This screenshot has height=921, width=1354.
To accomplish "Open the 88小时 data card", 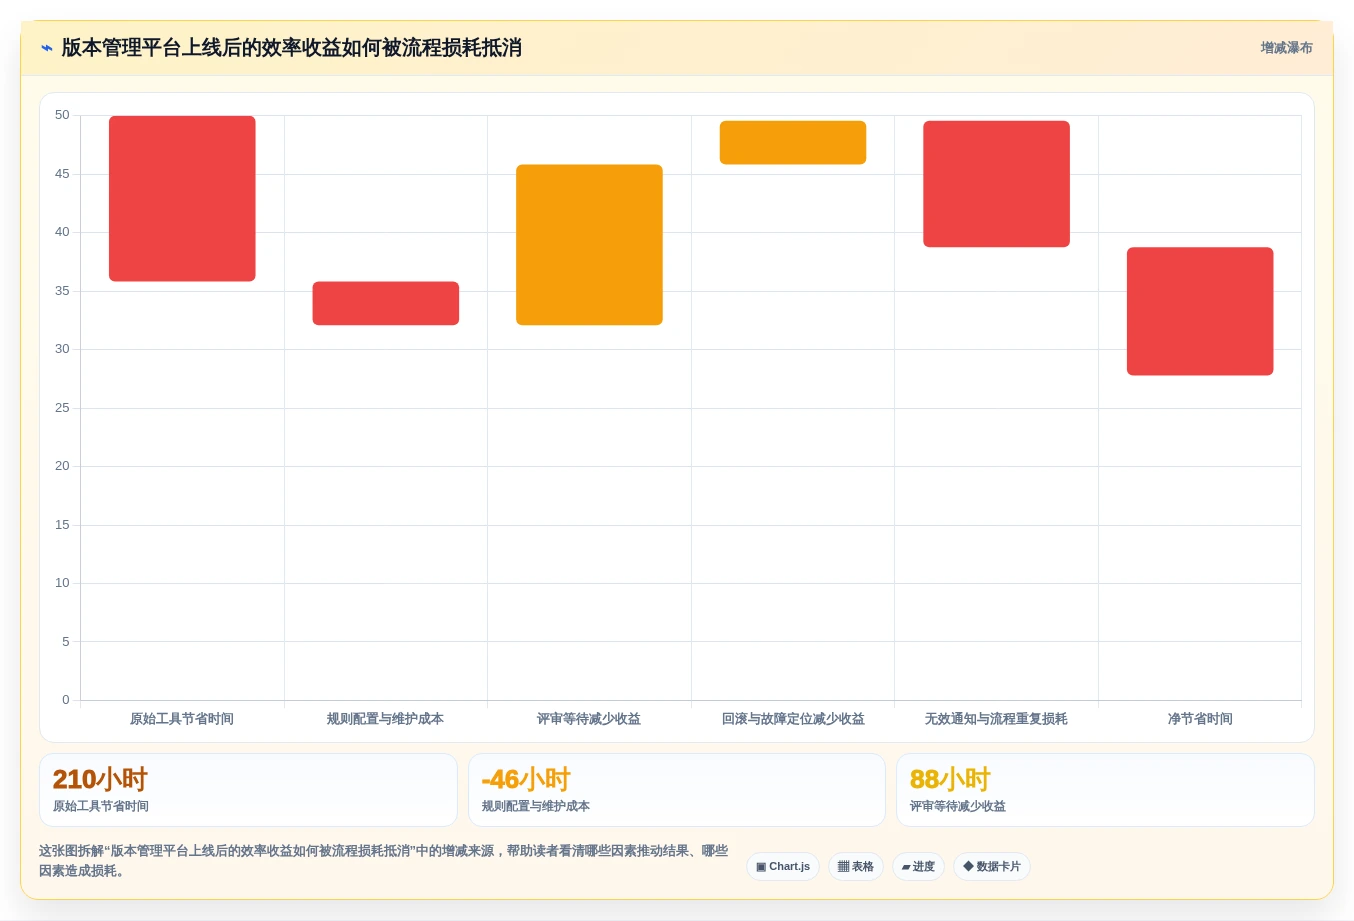I will click(x=1105, y=790).
